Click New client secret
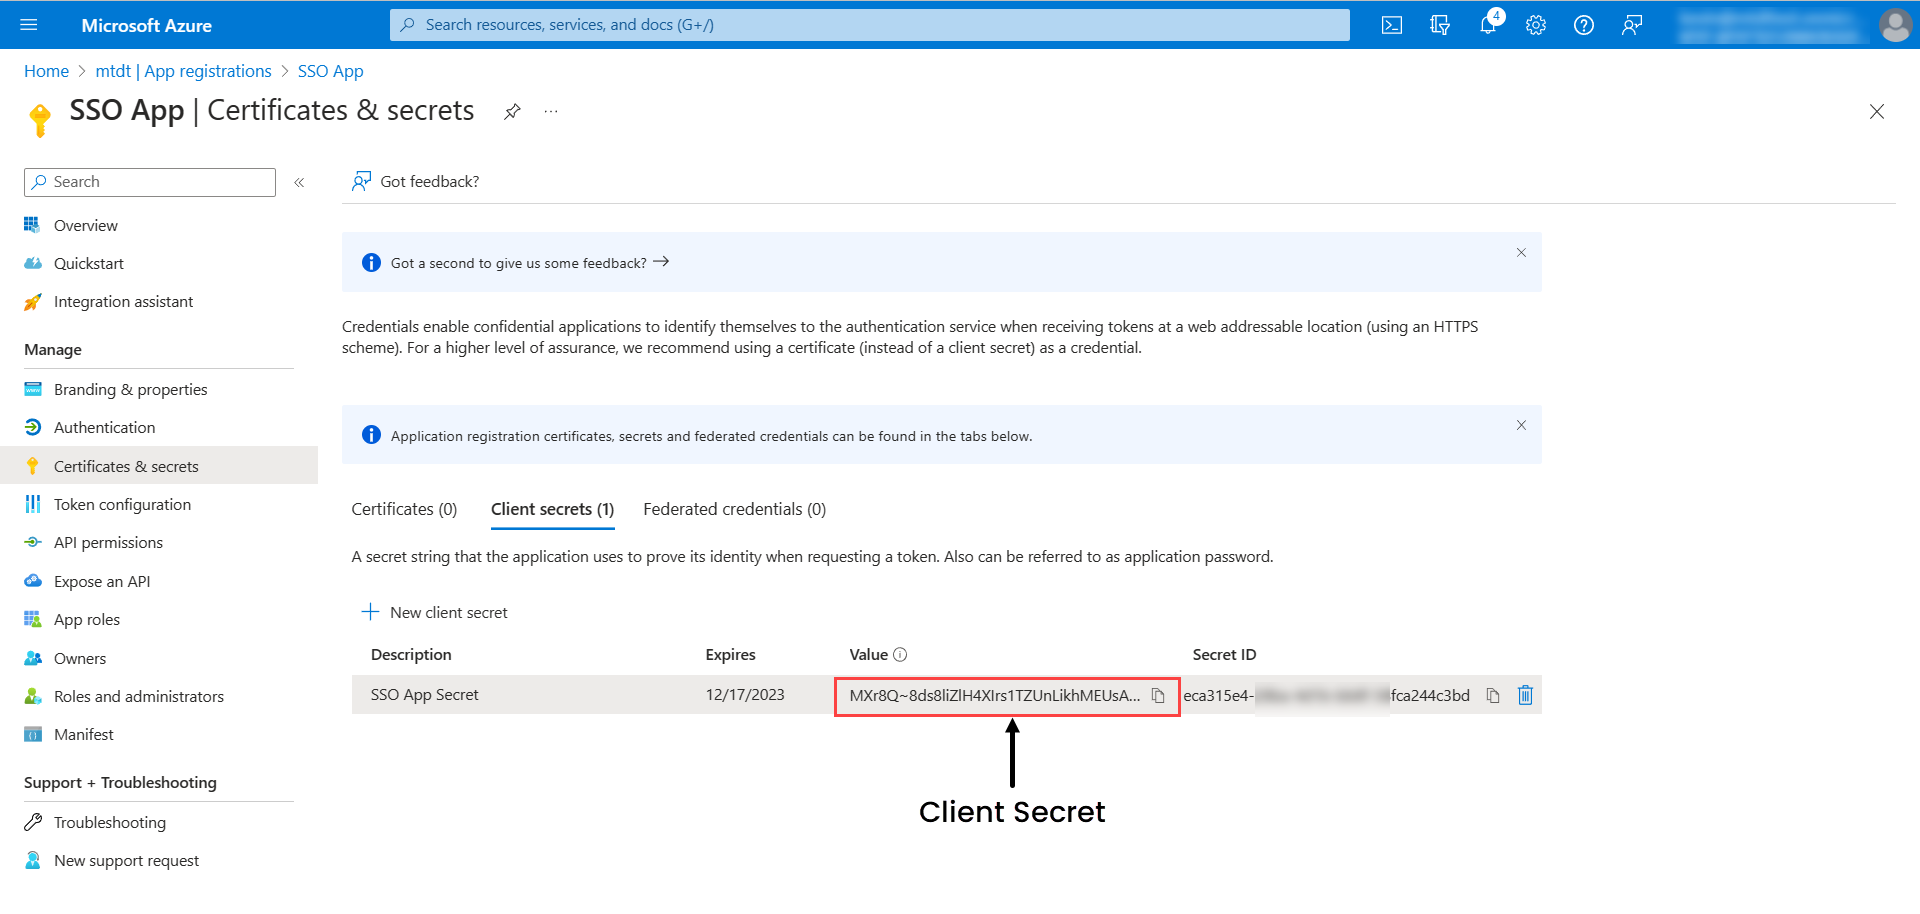The height and width of the screenshot is (914, 1920). click(x=435, y=612)
